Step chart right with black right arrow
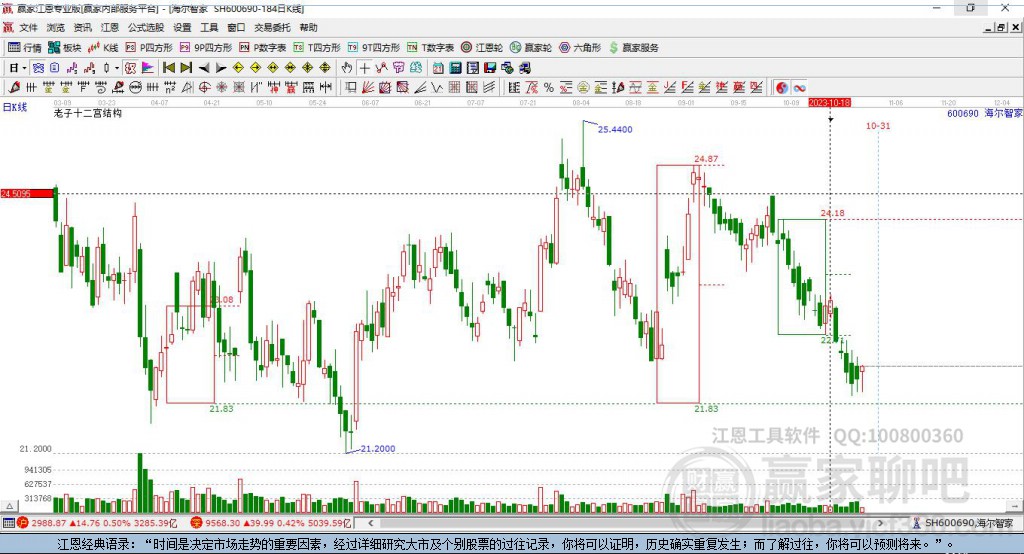The image size is (1024, 554). (x=221, y=68)
